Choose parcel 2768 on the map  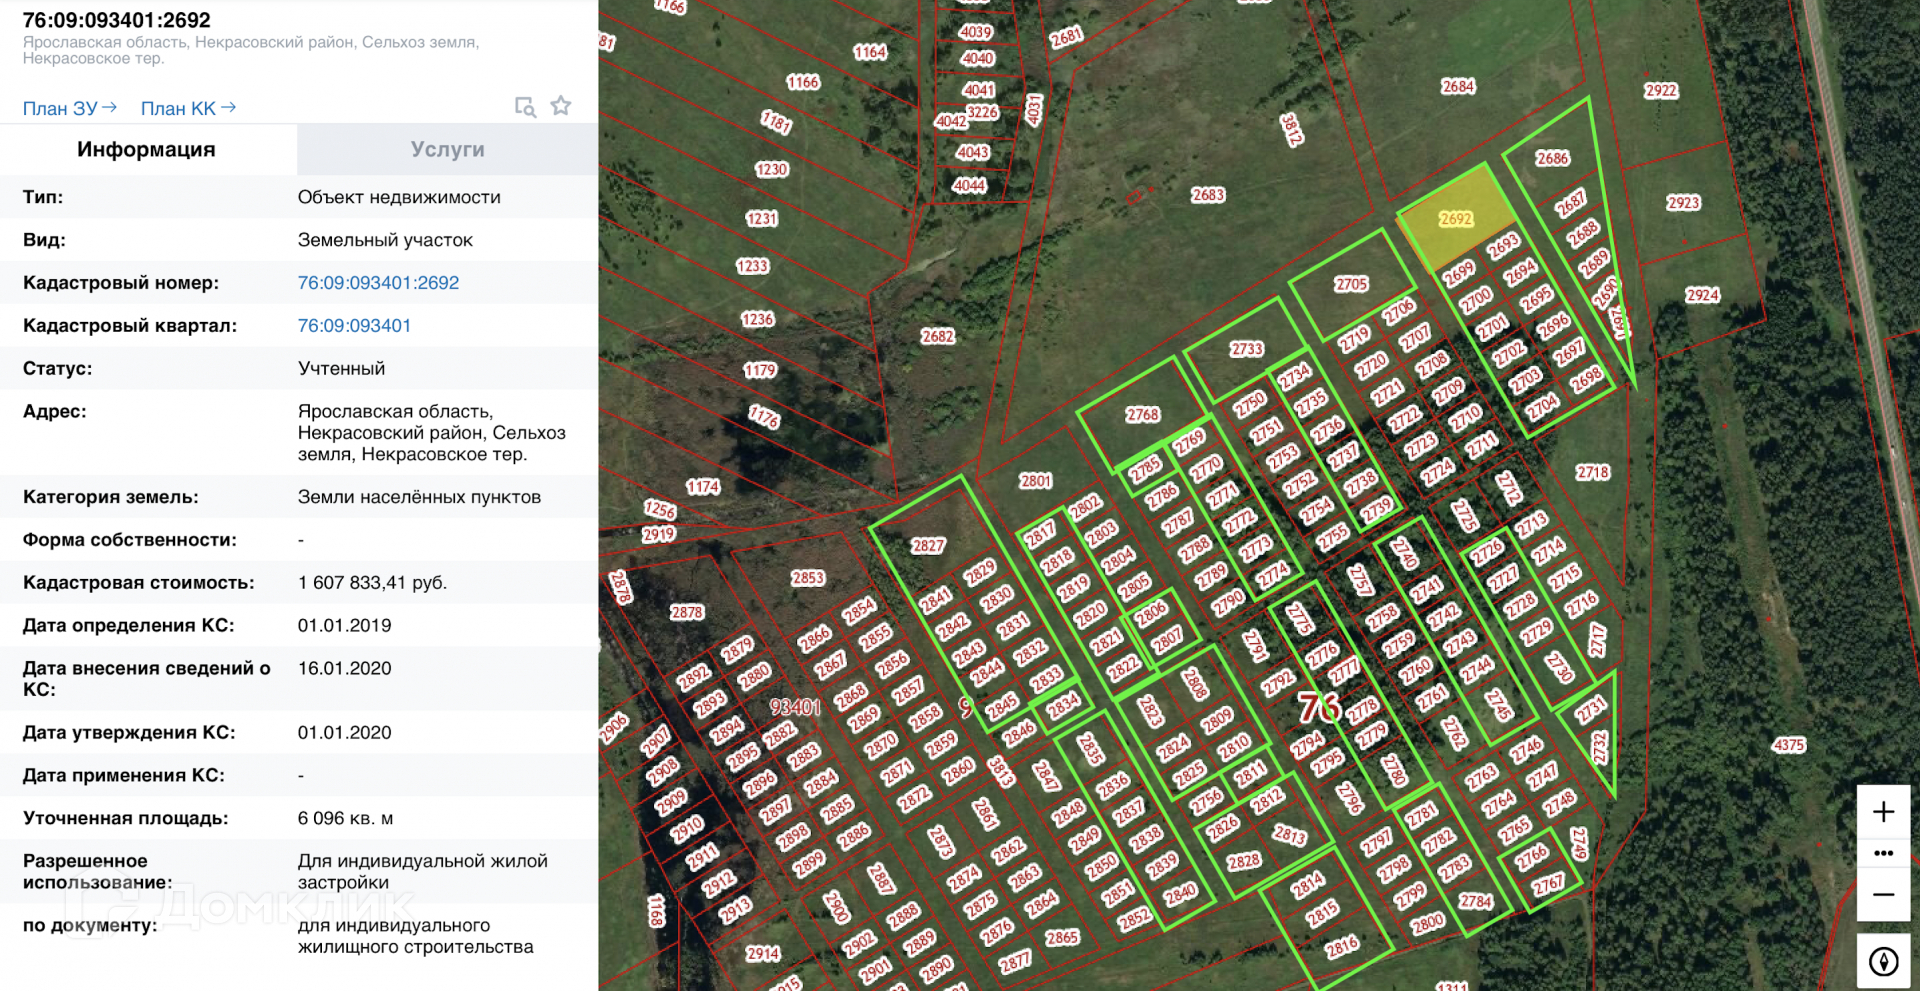click(x=1142, y=414)
